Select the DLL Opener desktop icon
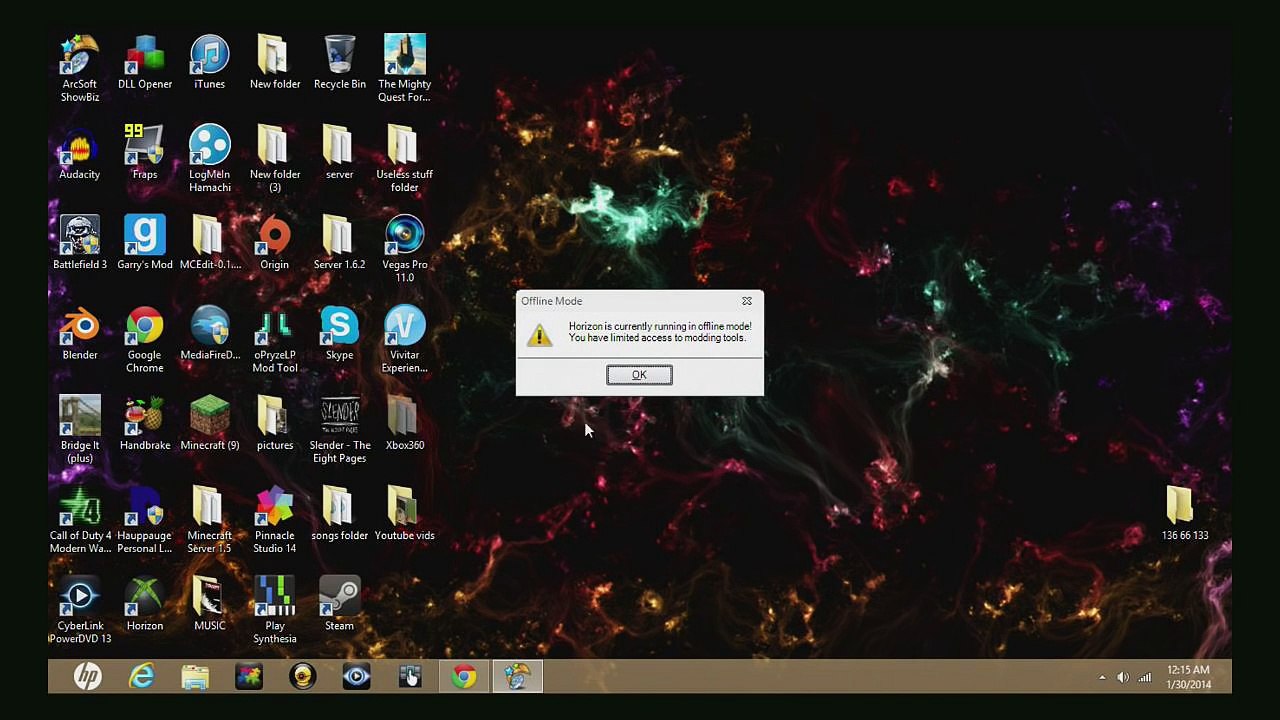 [145, 62]
